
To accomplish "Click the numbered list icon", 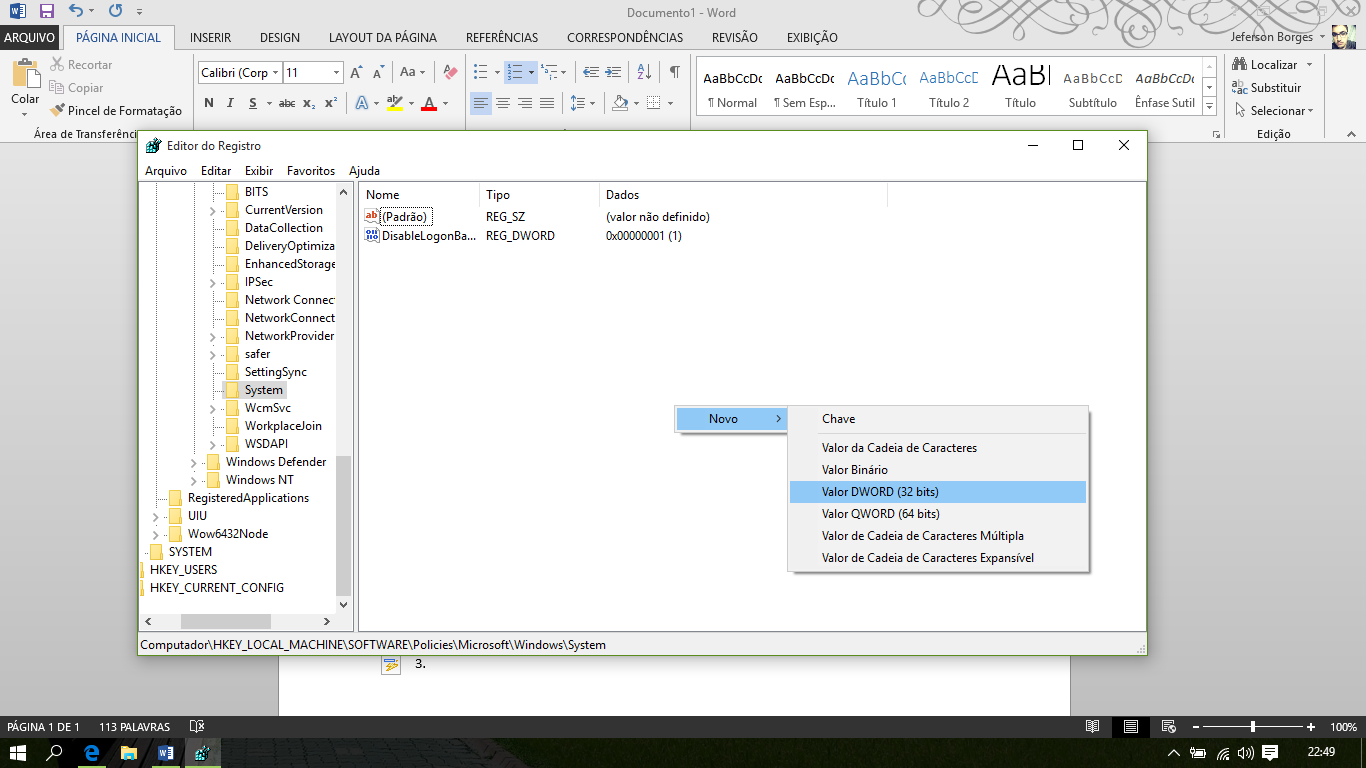I will 514,72.
